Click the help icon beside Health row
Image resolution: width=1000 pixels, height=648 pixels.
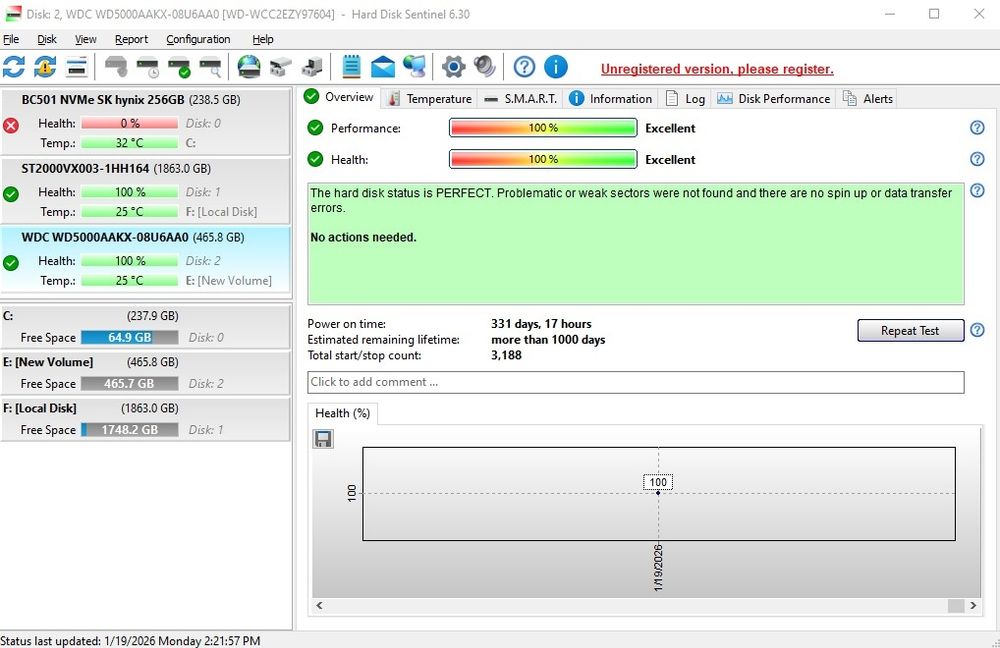(x=977, y=159)
